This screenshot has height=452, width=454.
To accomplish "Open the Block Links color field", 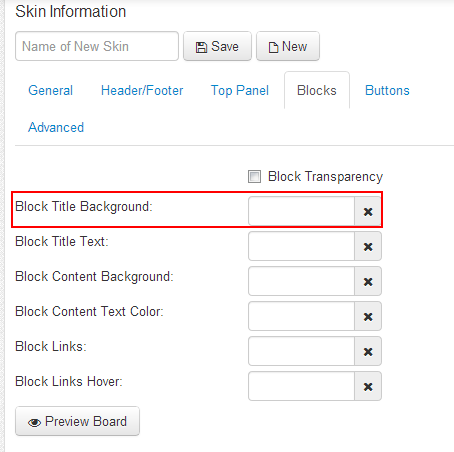I will [301, 351].
